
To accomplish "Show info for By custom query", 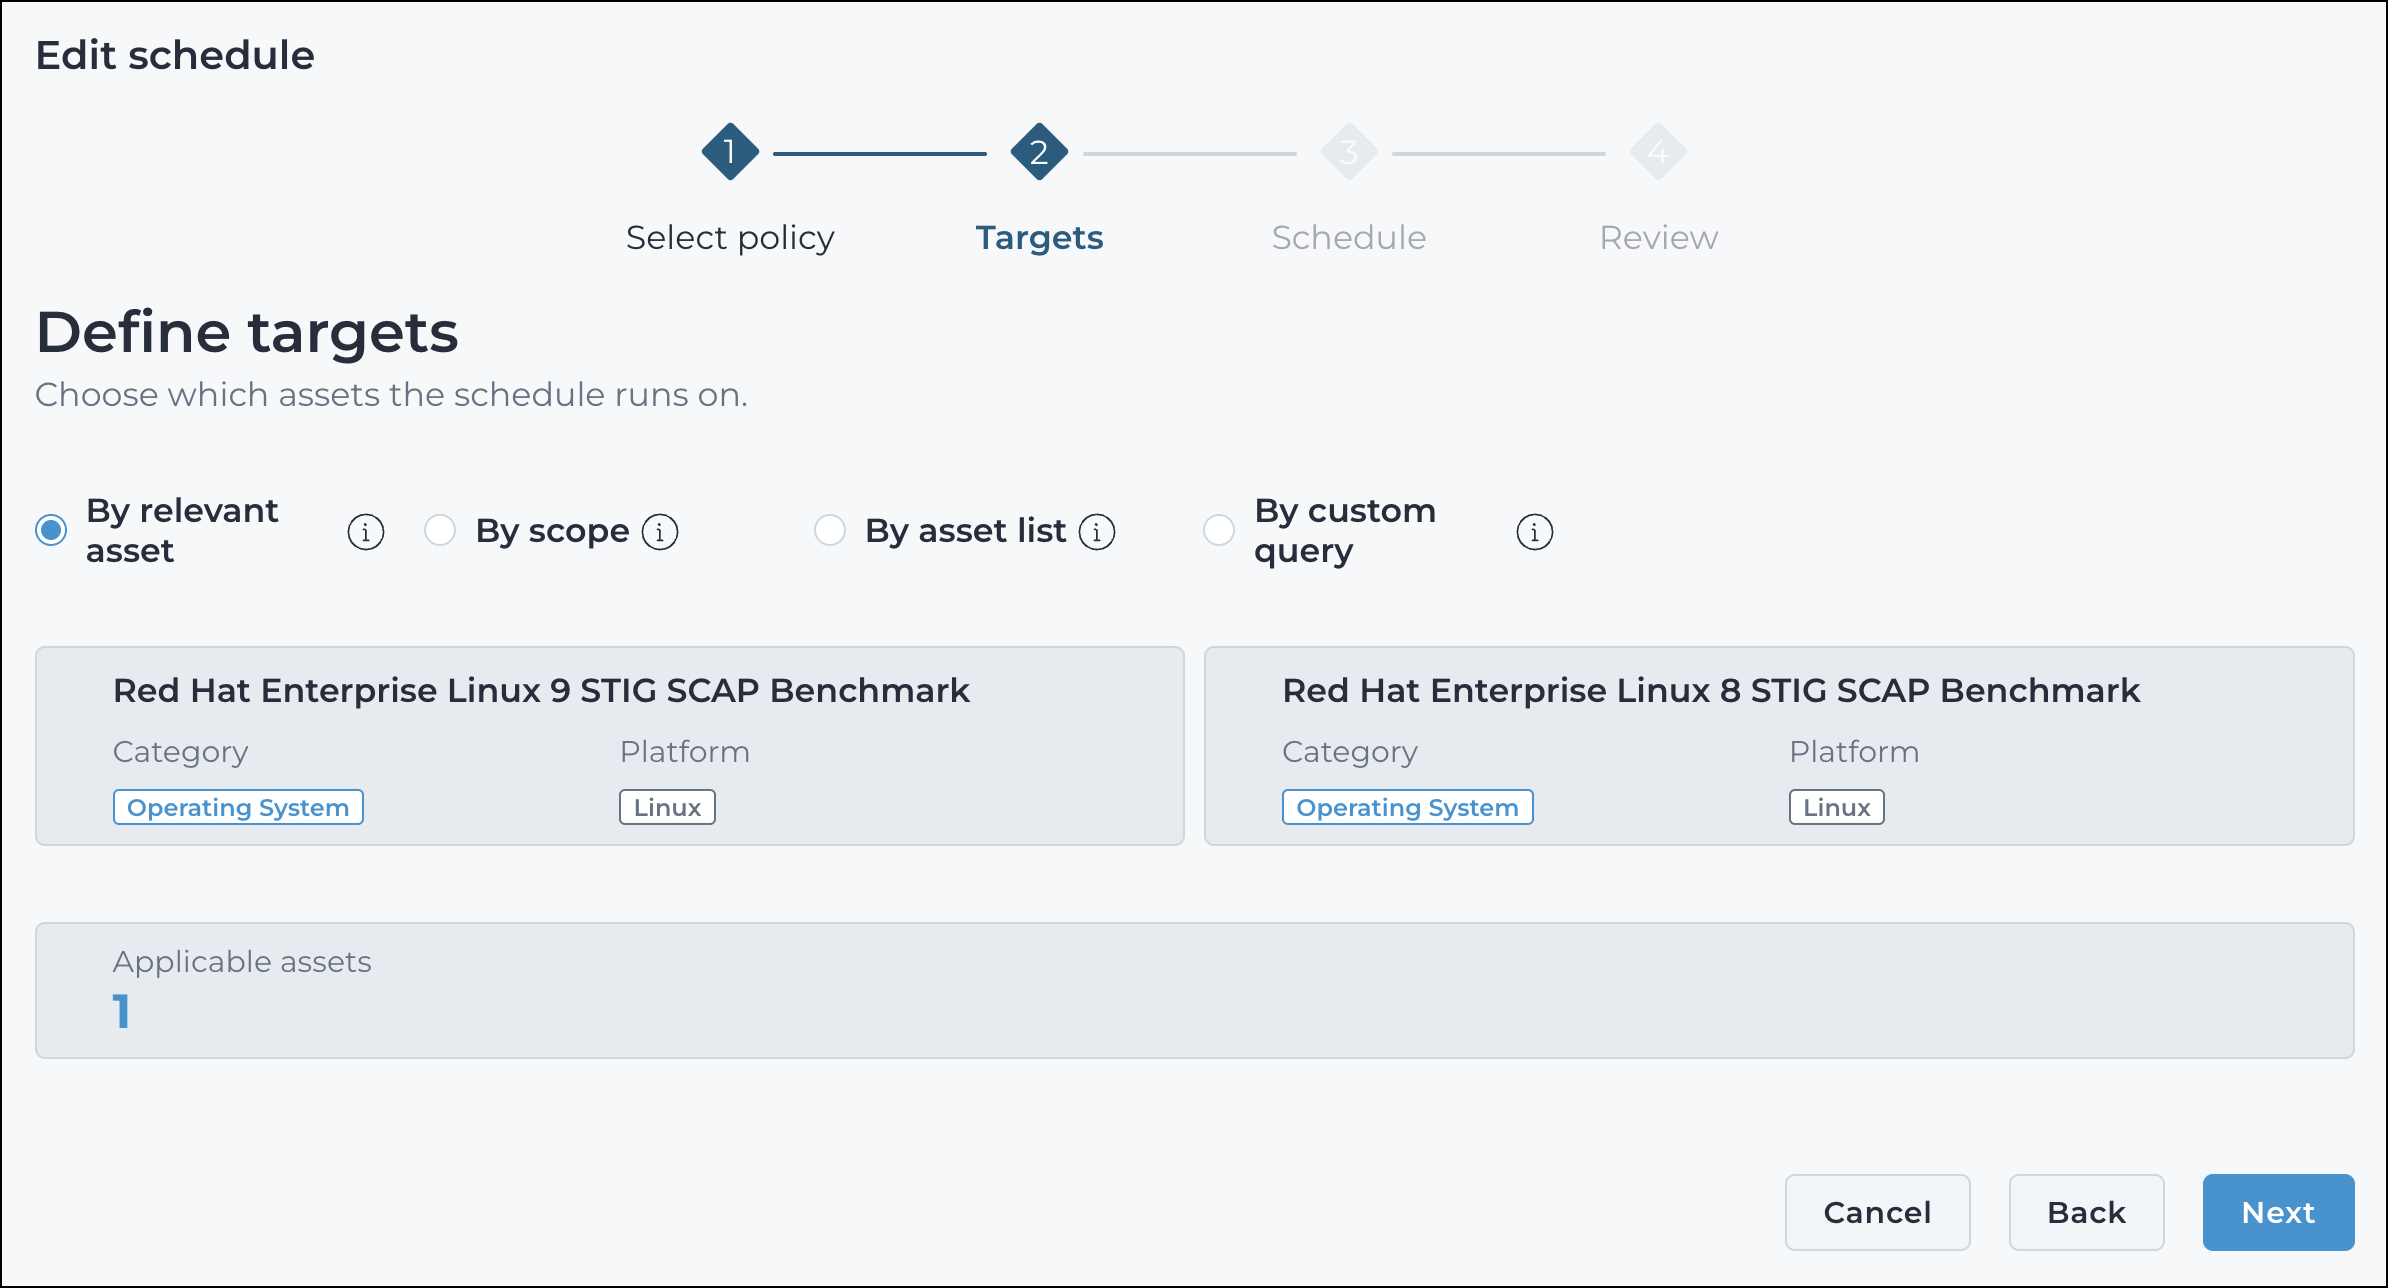I will [x=1535, y=532].
